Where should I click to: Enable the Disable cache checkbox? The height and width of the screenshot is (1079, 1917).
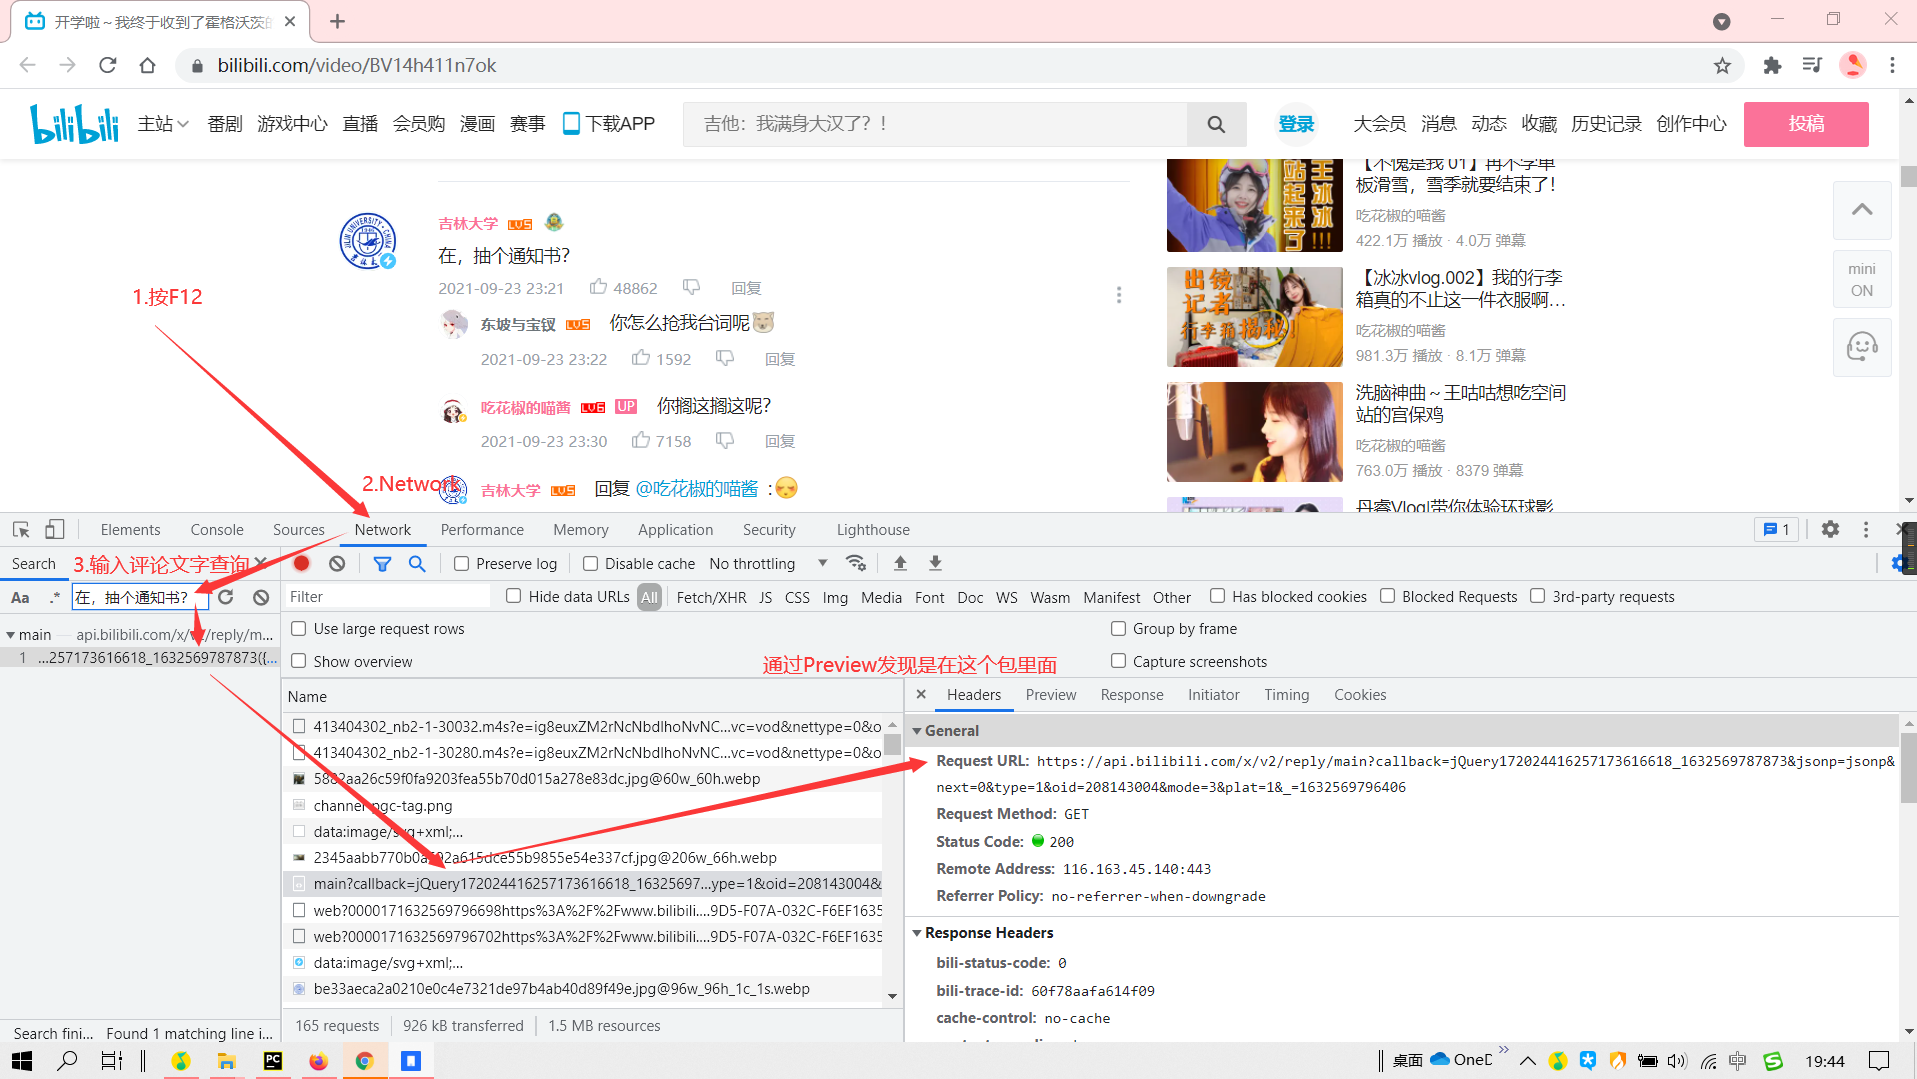tap(590, 564)
